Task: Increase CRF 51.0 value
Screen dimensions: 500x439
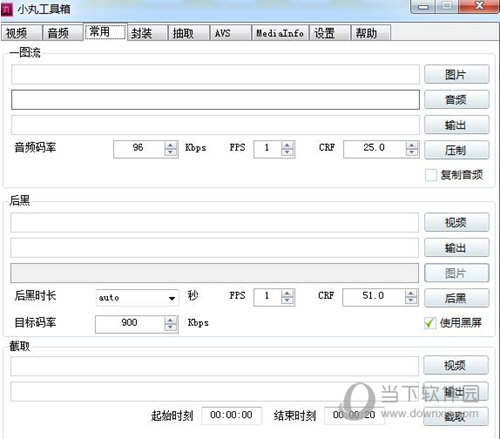Action: coord(411,293)
